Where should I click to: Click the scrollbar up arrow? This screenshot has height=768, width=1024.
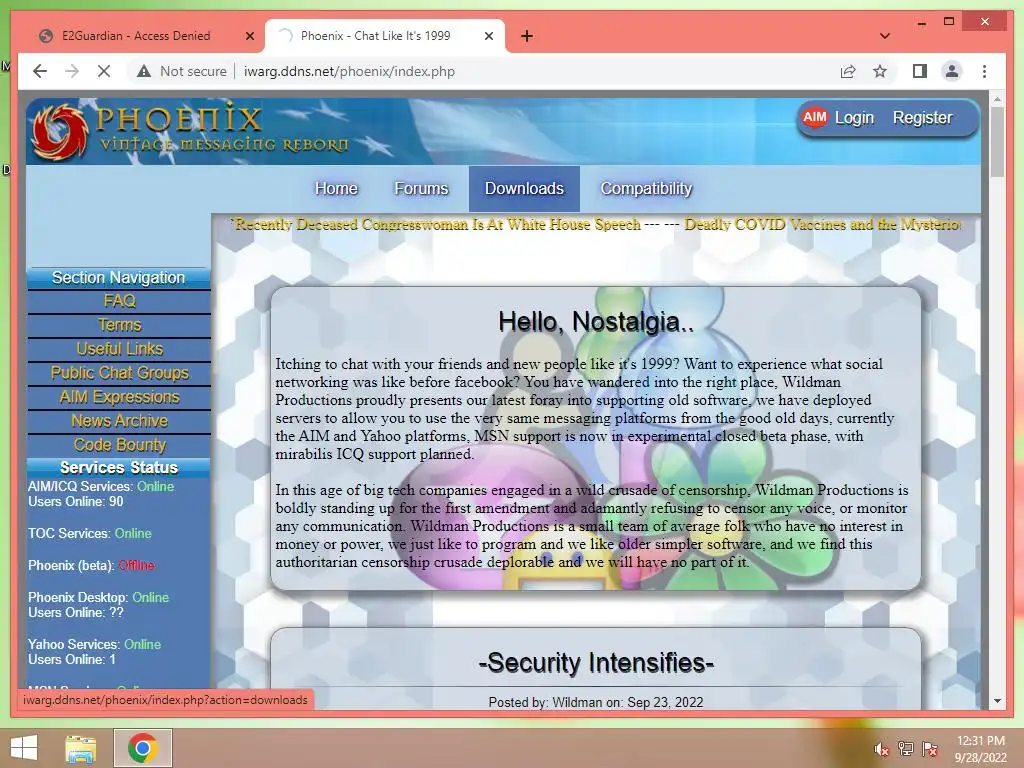click(997, 99)
